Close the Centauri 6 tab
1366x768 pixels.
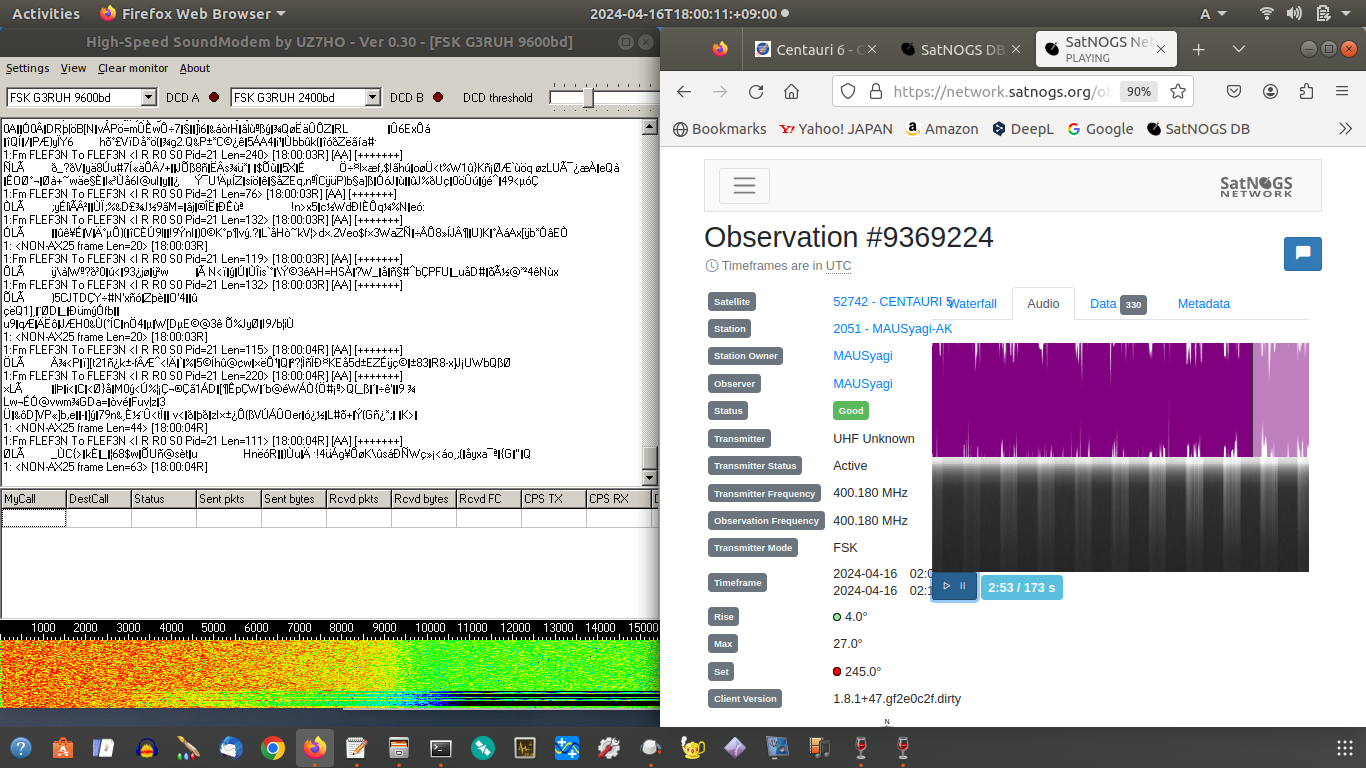[x=873, y=49]
